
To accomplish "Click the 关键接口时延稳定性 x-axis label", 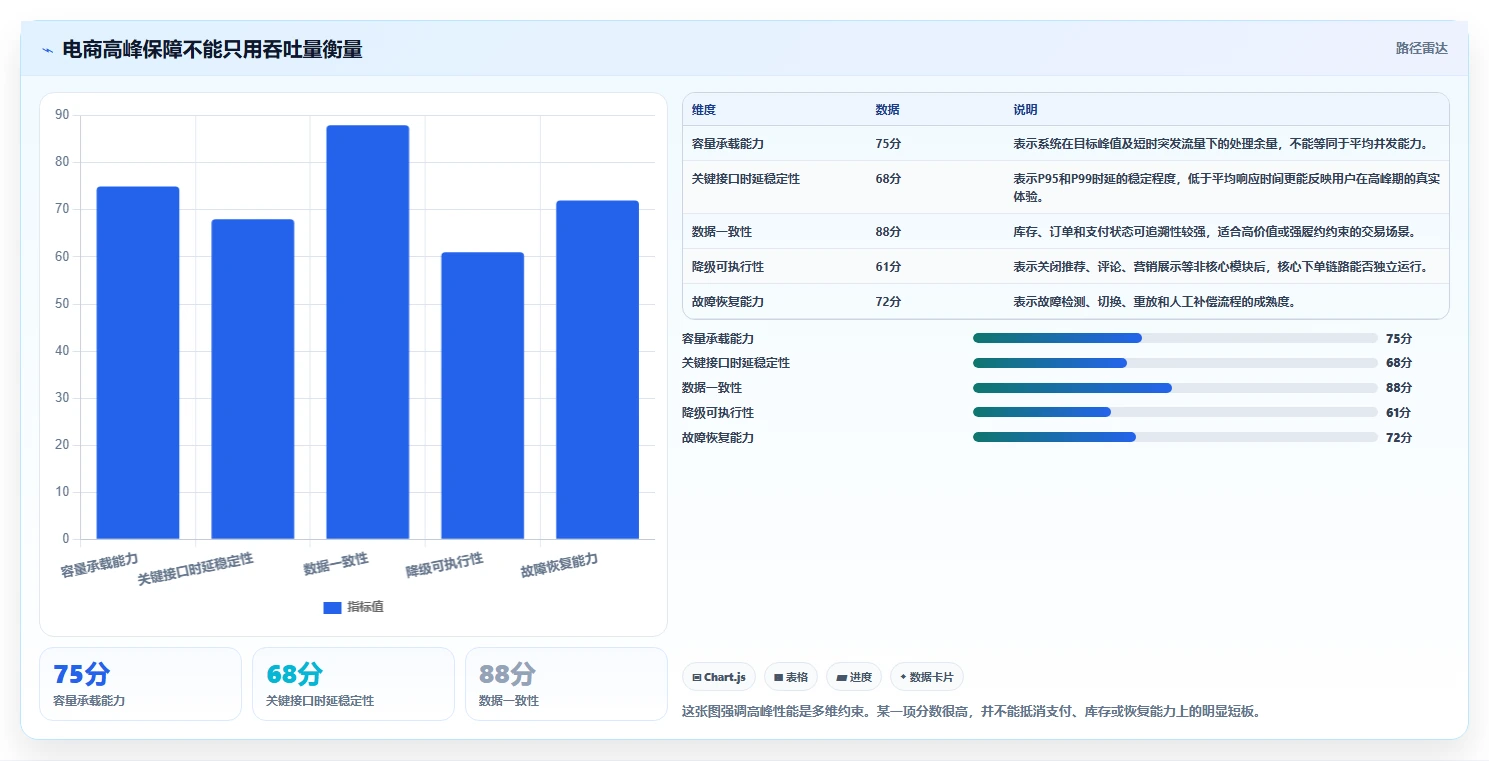I will pyautogui.click(x=195, y=568).
